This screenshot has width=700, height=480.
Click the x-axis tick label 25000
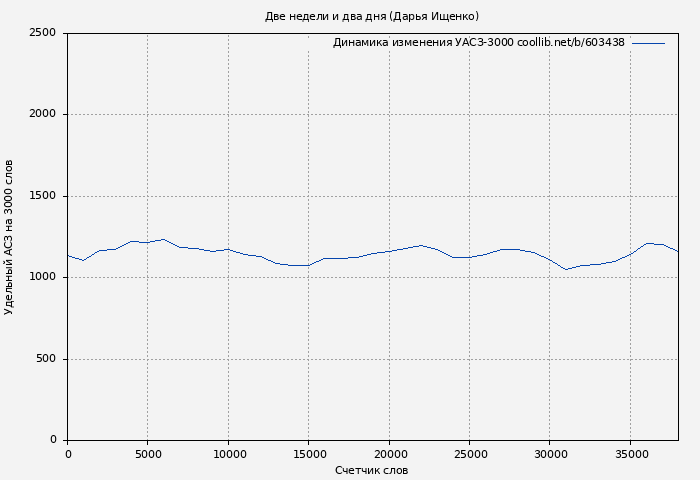(469, 453)
